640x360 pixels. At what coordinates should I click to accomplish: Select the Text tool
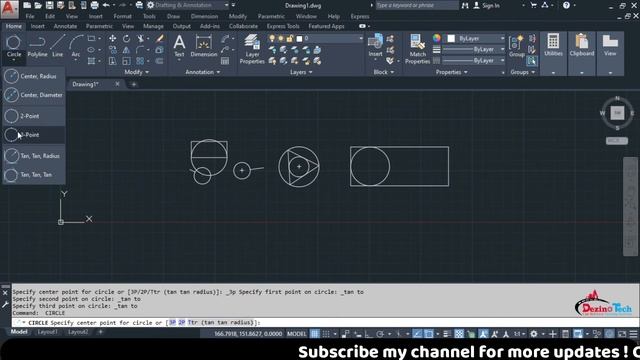click(x=179, y=46)
